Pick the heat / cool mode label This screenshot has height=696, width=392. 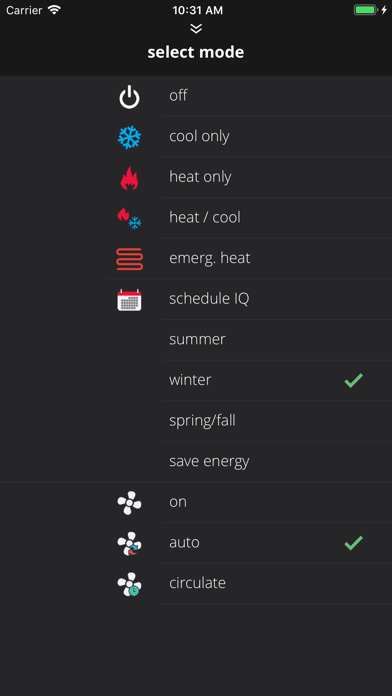205,218
